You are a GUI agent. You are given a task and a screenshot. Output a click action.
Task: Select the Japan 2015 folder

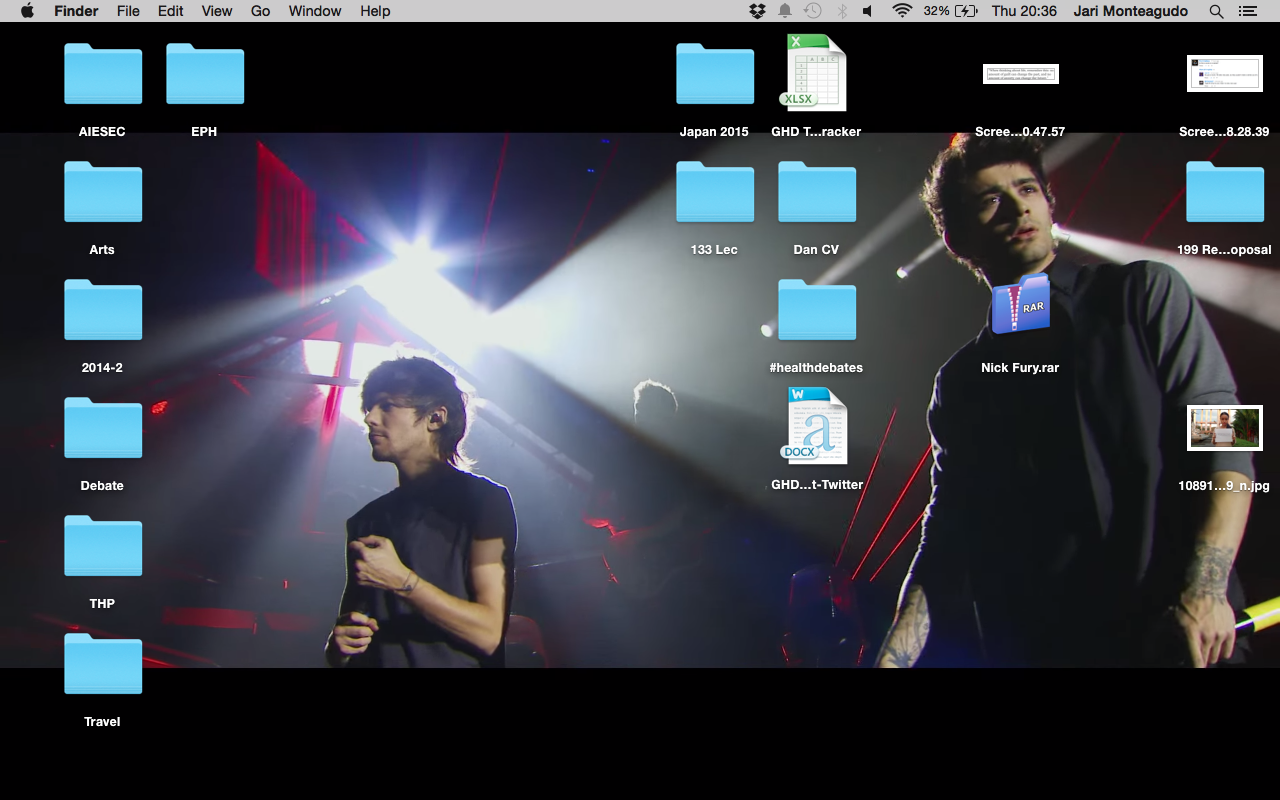pyautogui.click(x=714, y=75)
